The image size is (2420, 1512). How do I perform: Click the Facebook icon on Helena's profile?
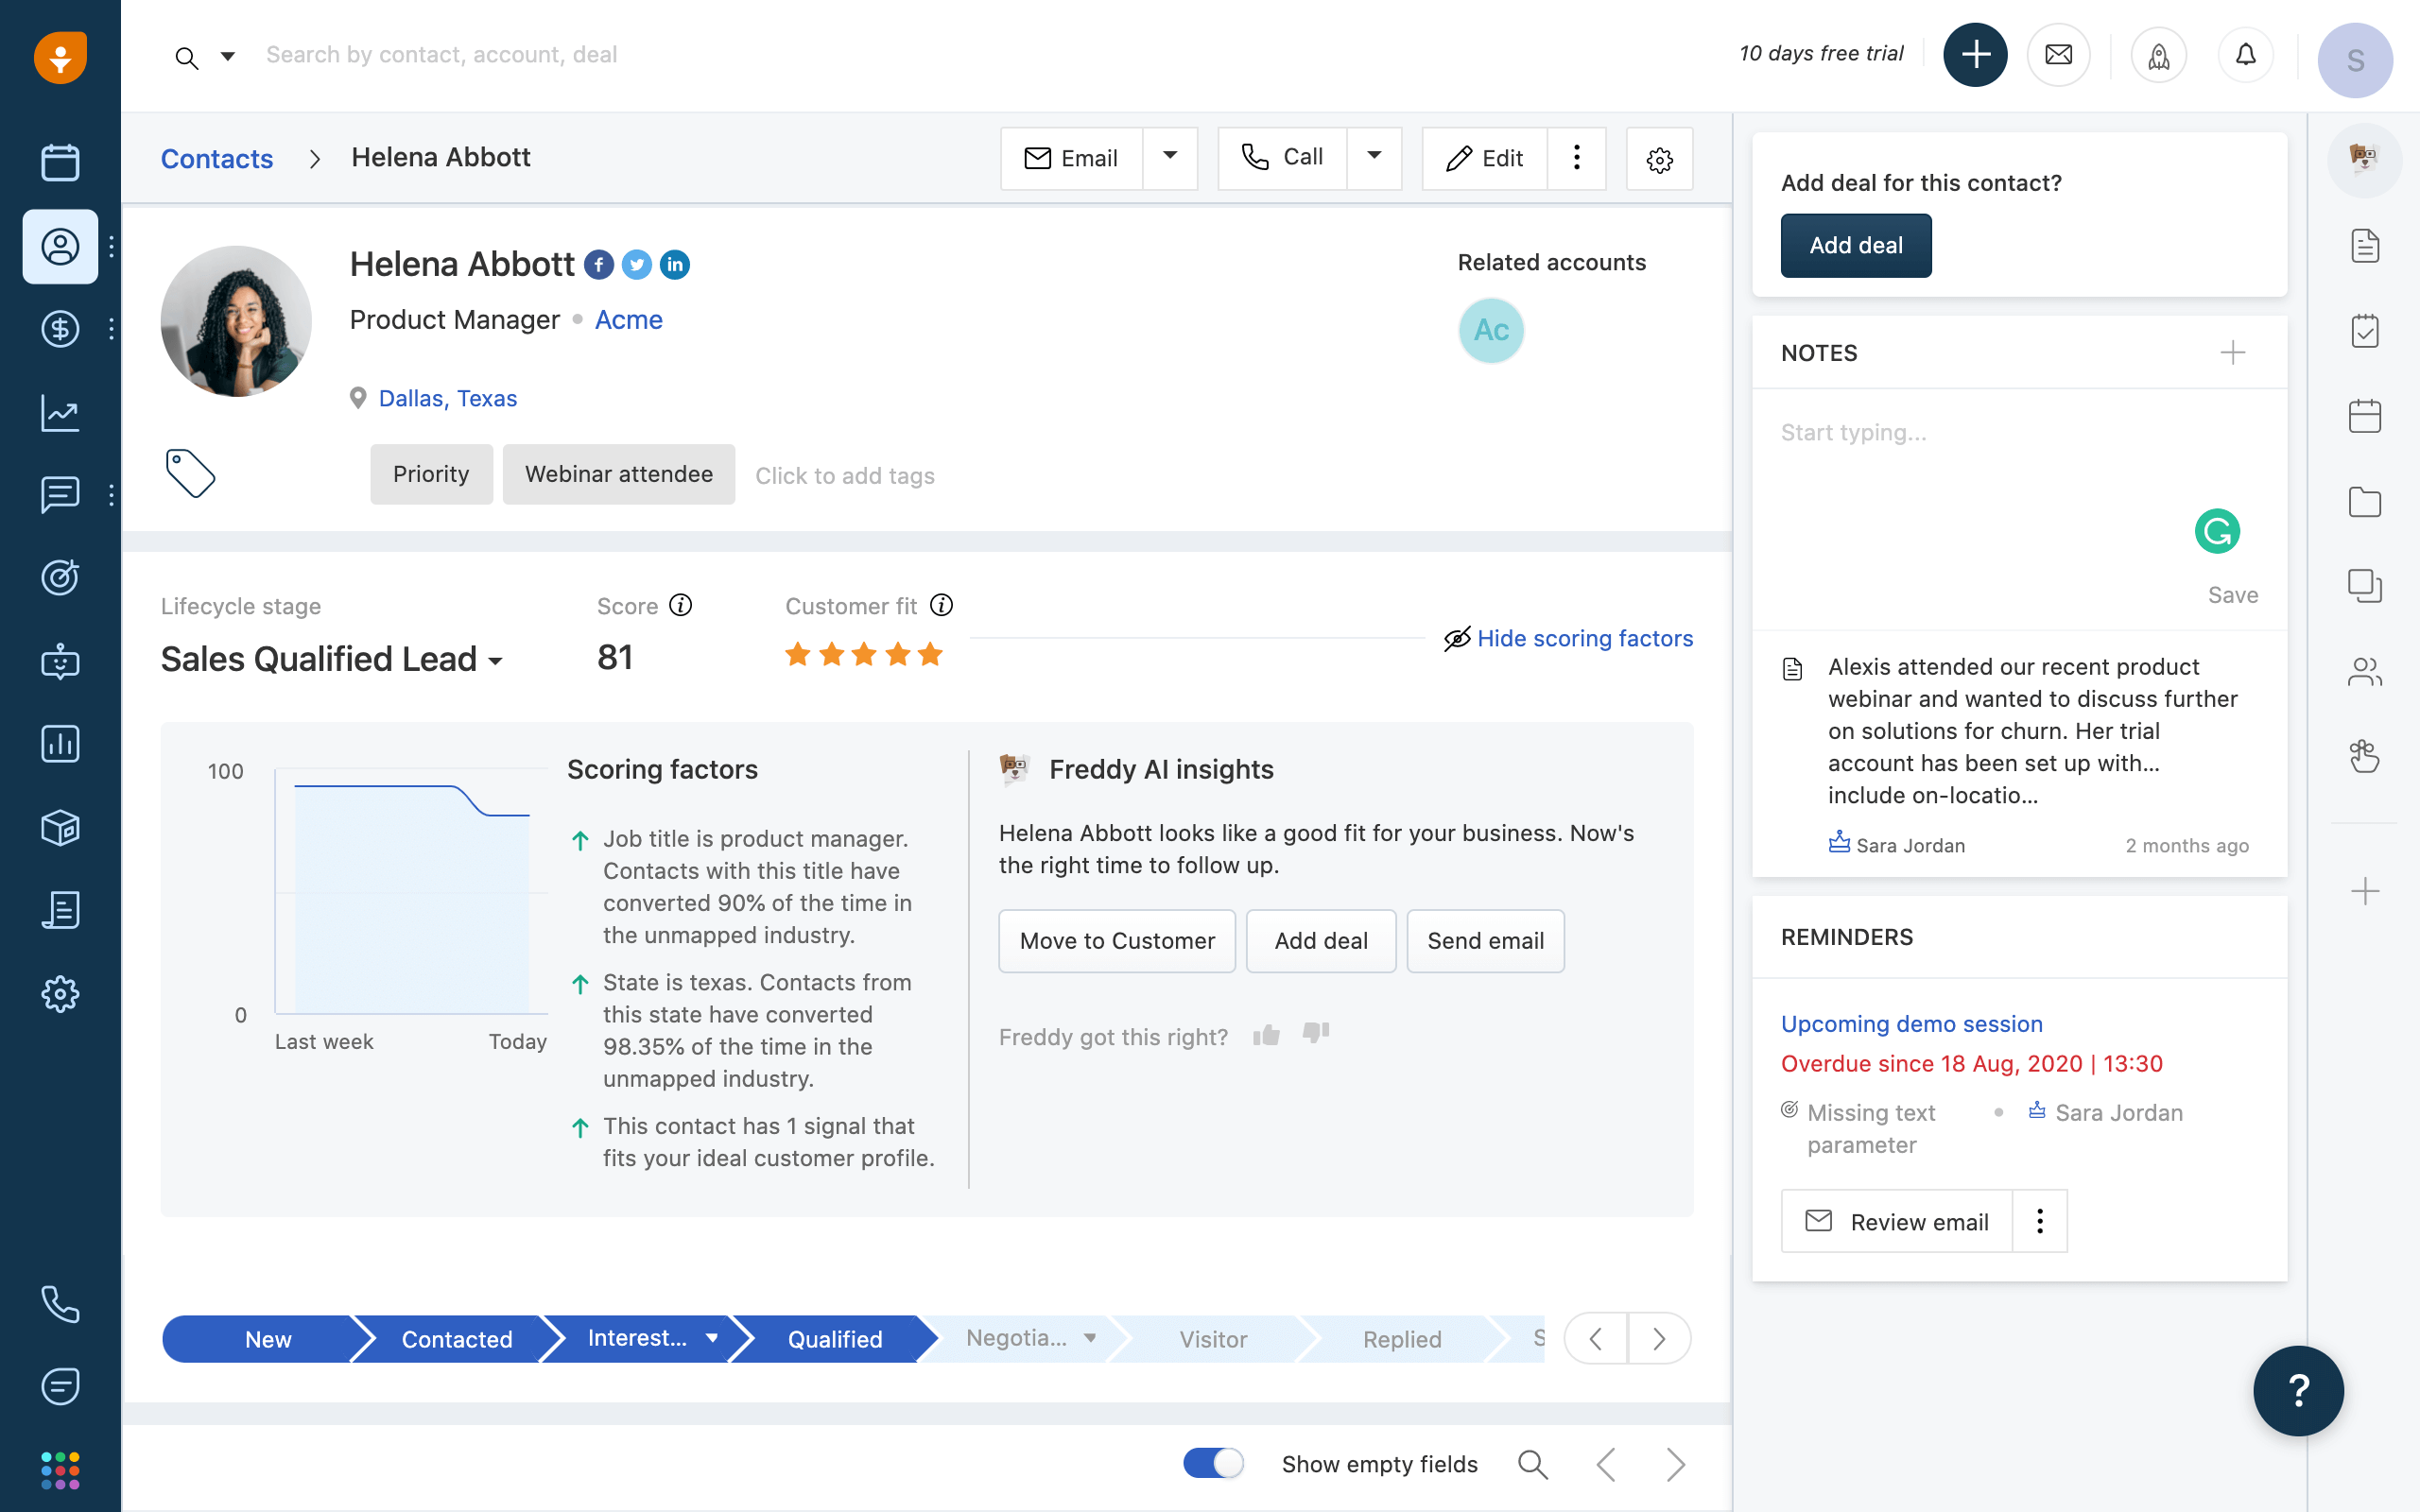[x=599, y=265]
